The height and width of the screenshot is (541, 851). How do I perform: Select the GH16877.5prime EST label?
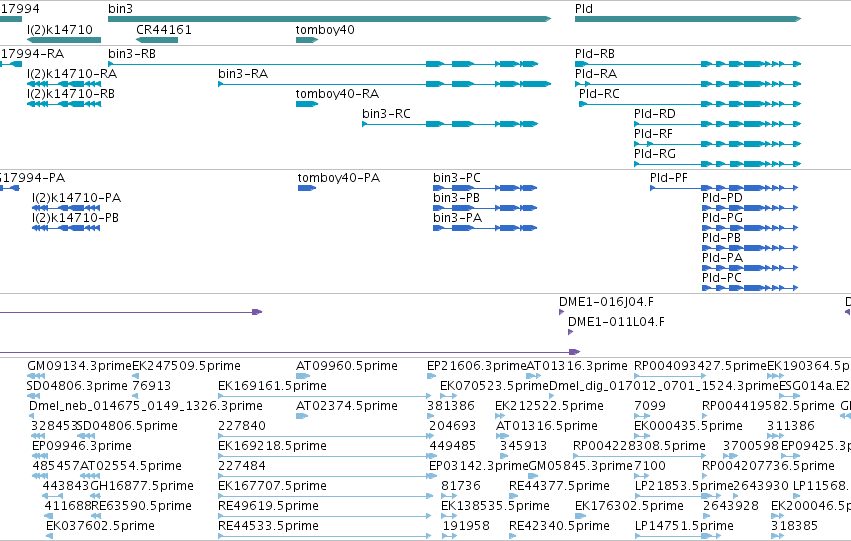tap(142, 487)
